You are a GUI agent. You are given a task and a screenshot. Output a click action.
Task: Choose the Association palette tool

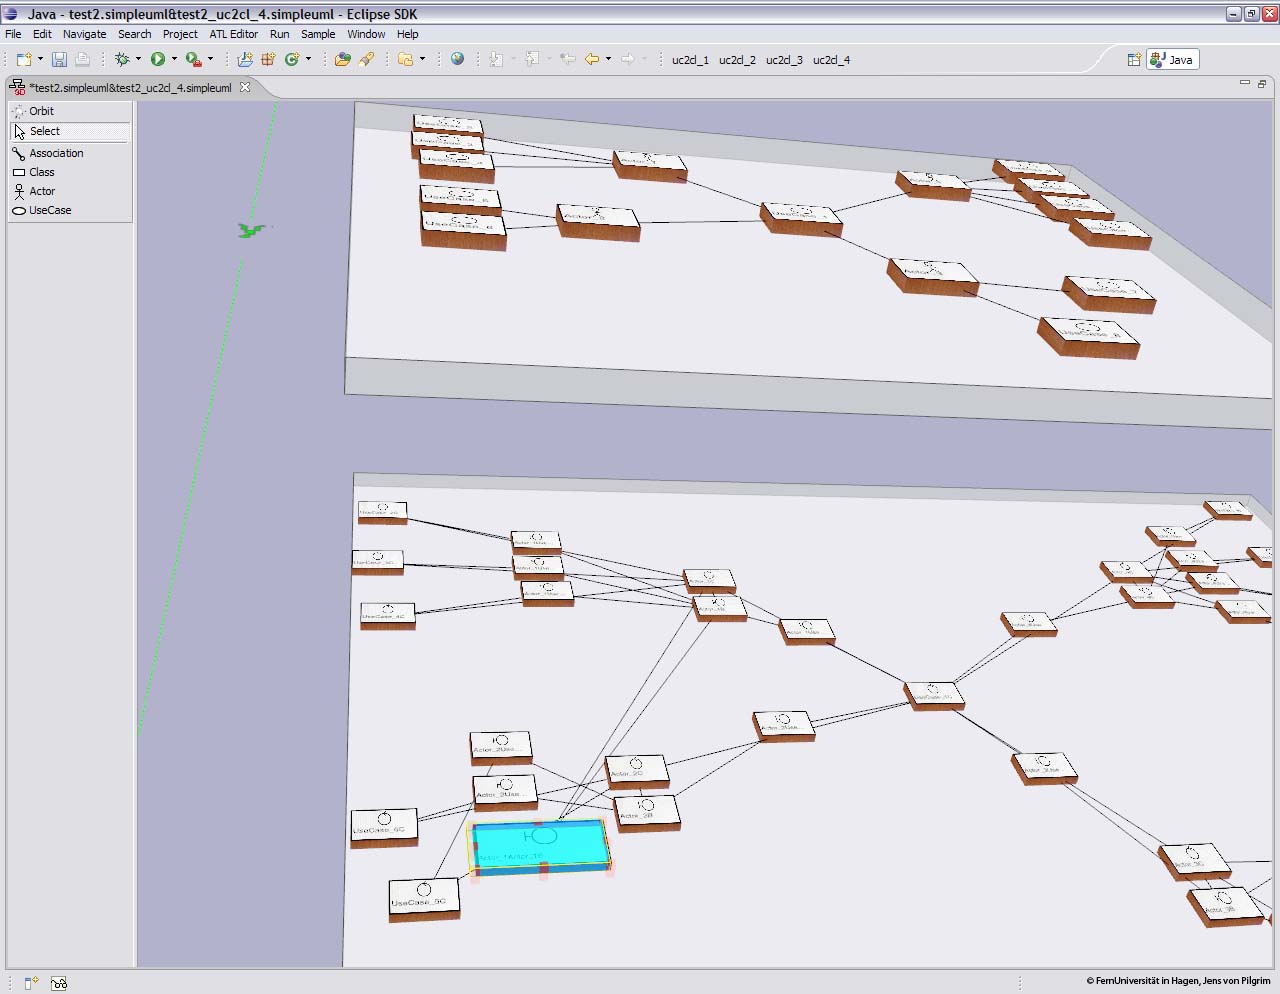coord(70,153)
